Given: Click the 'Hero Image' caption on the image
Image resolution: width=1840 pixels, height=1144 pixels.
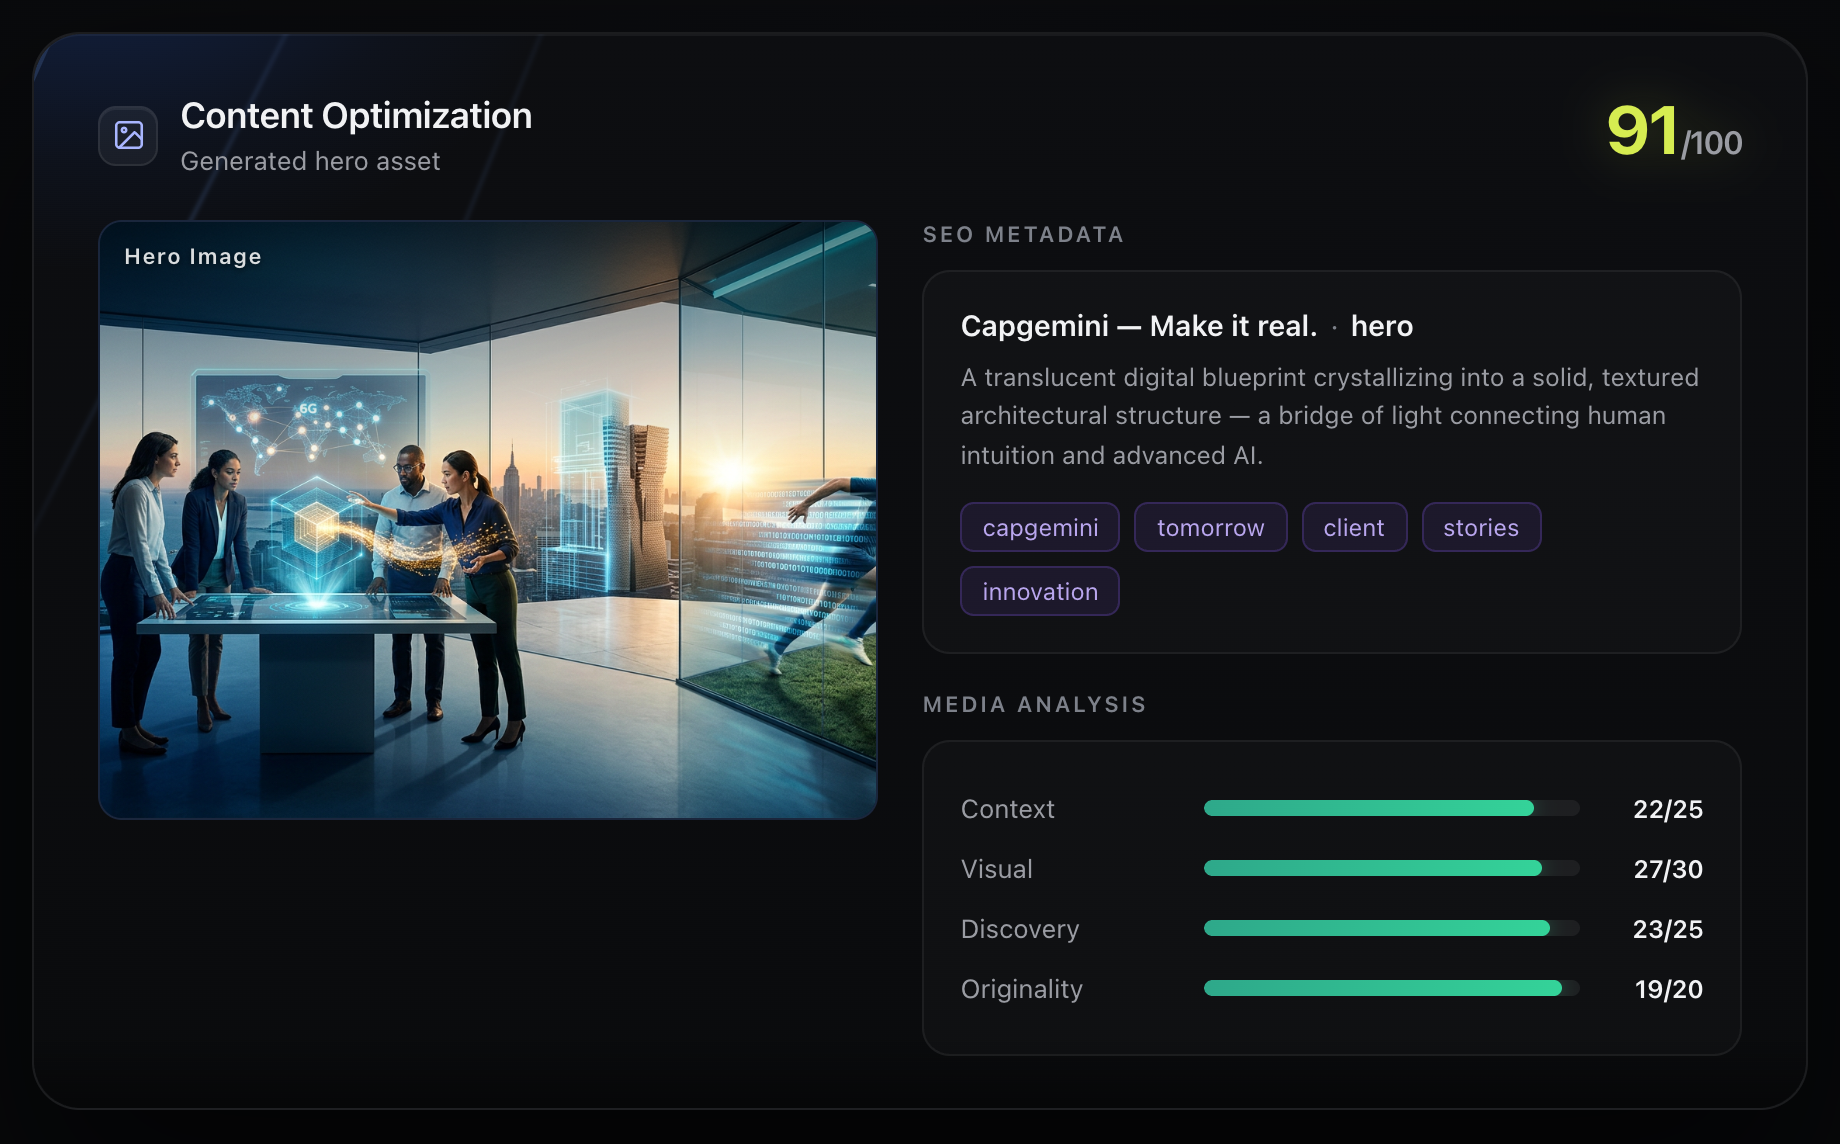Looking at the screenshot, I should (193, 257).
